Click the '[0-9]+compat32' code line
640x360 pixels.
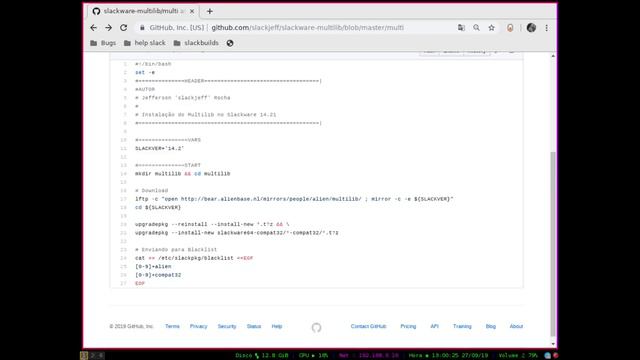pos(158,276)
